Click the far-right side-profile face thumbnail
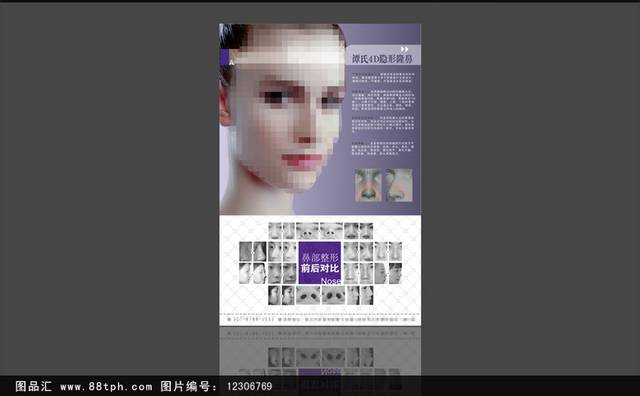The width and height of the screenshot is (640, 396). click(395, 273)
